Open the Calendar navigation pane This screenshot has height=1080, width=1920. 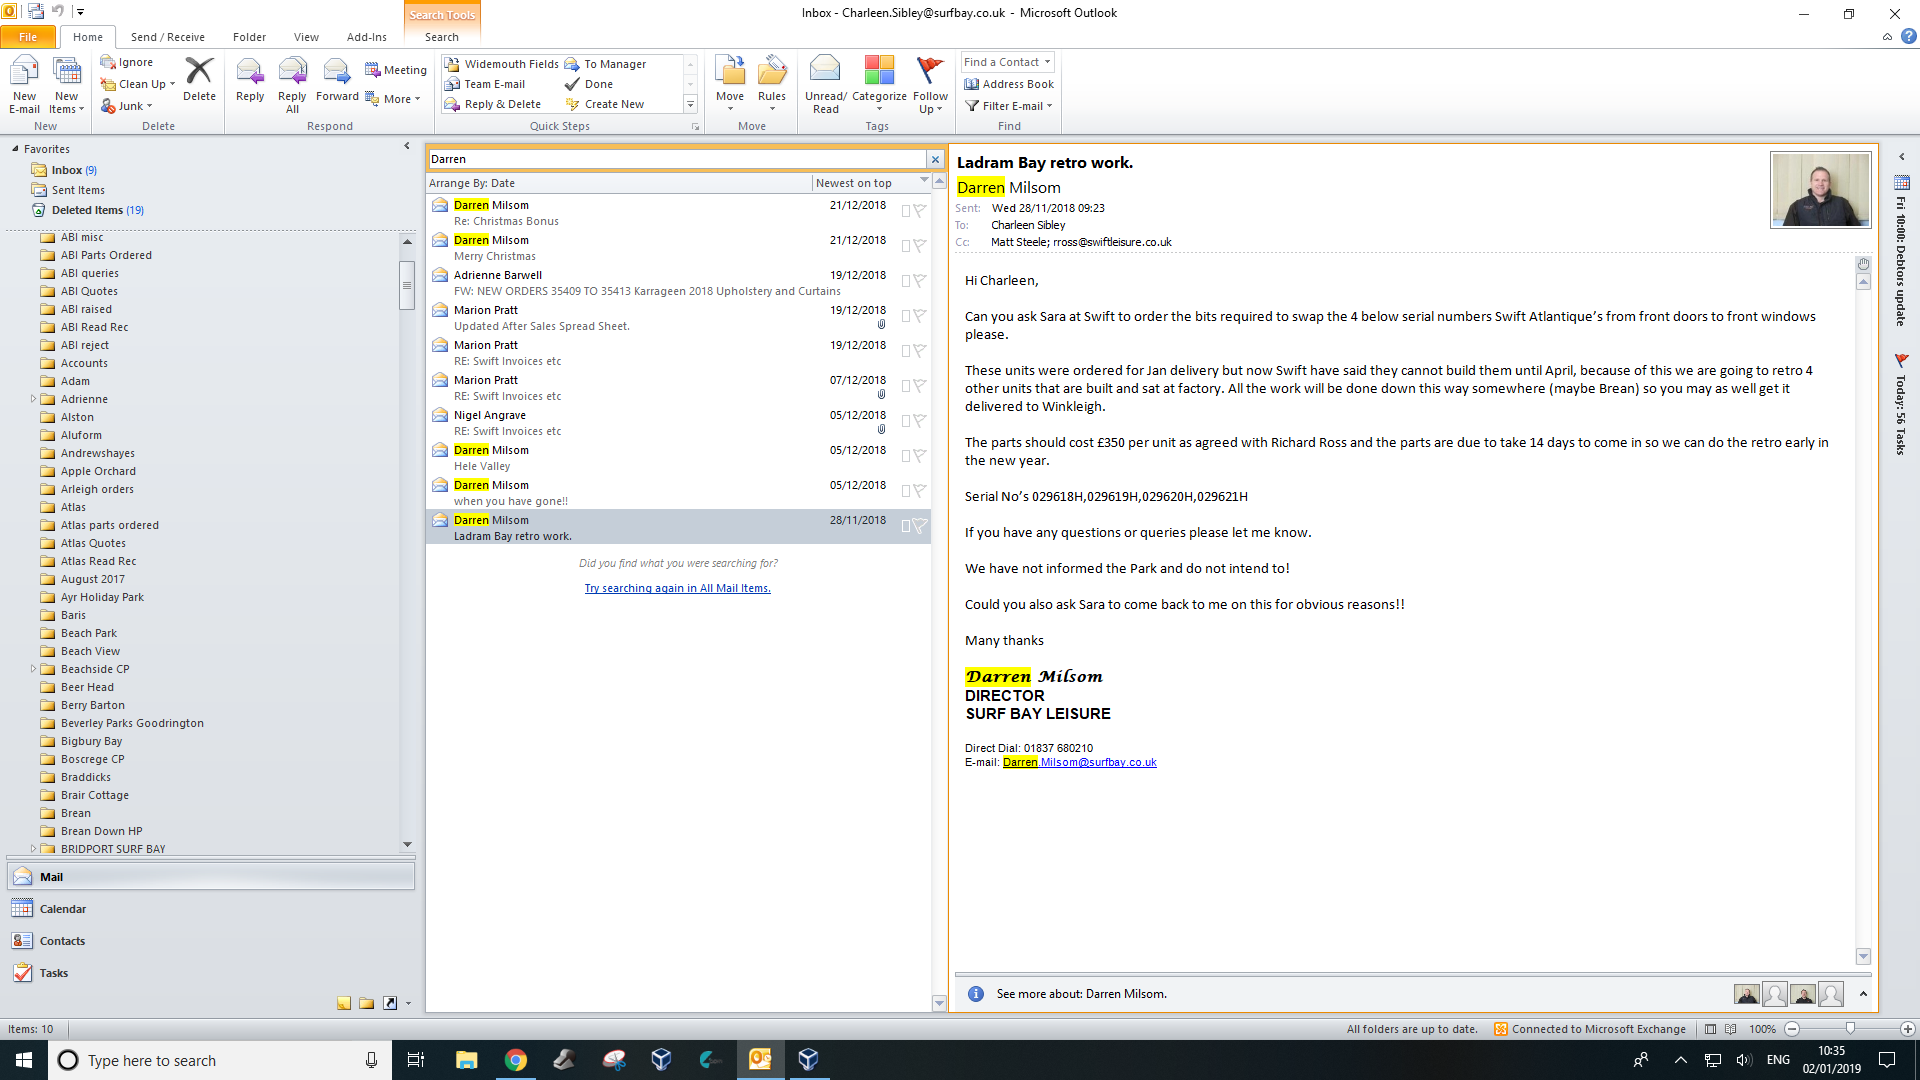62,909
